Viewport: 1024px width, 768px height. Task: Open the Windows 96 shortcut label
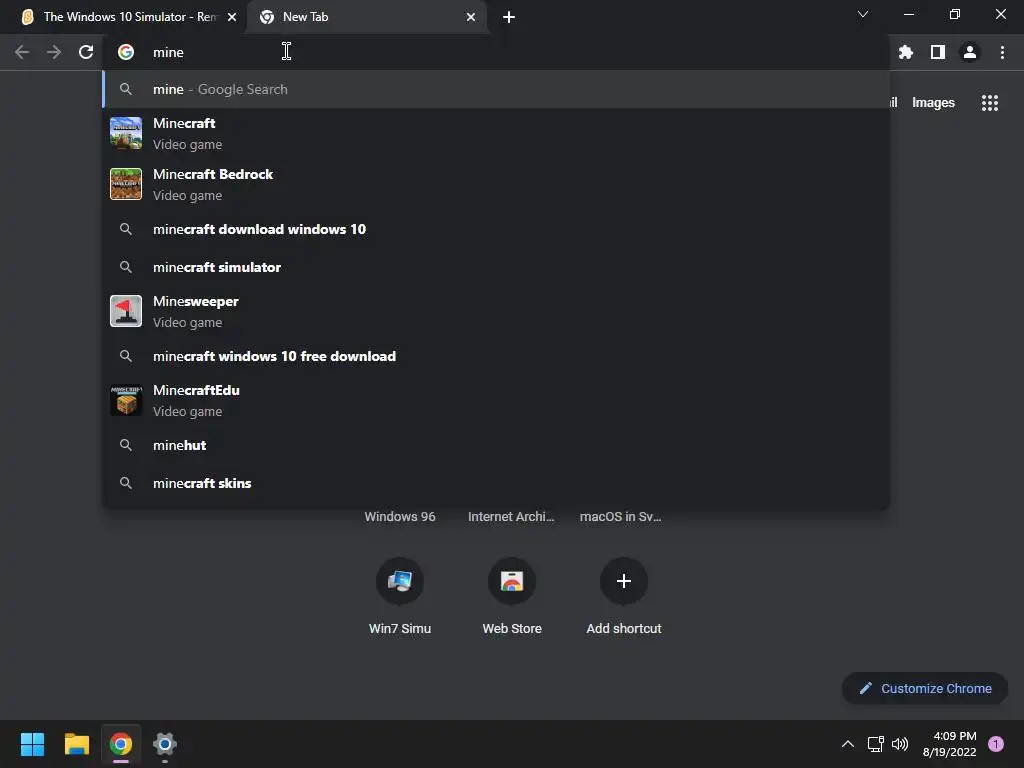click(400, 517)
